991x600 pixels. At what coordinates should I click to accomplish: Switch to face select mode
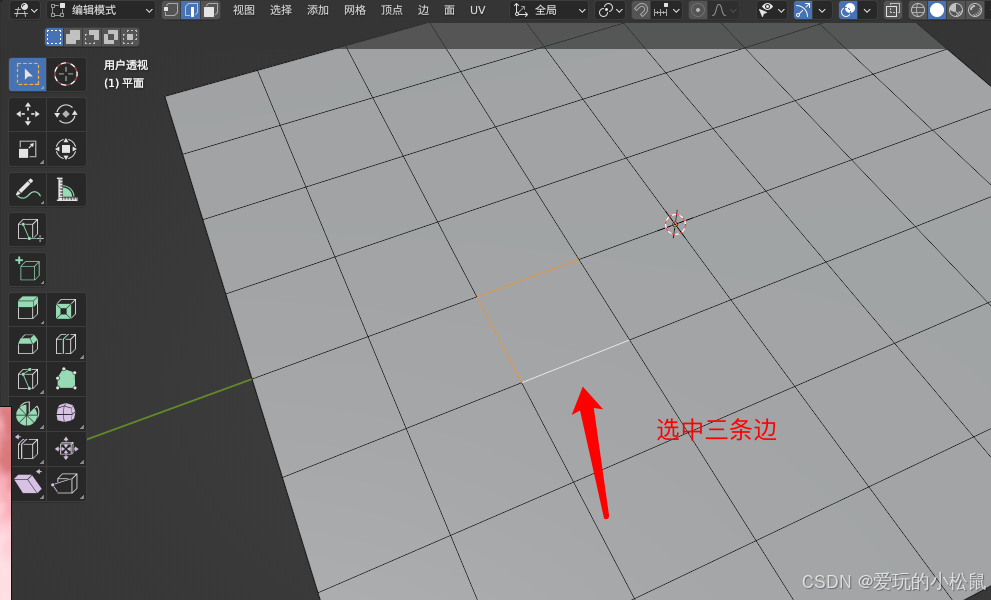[x=210, y=10]
